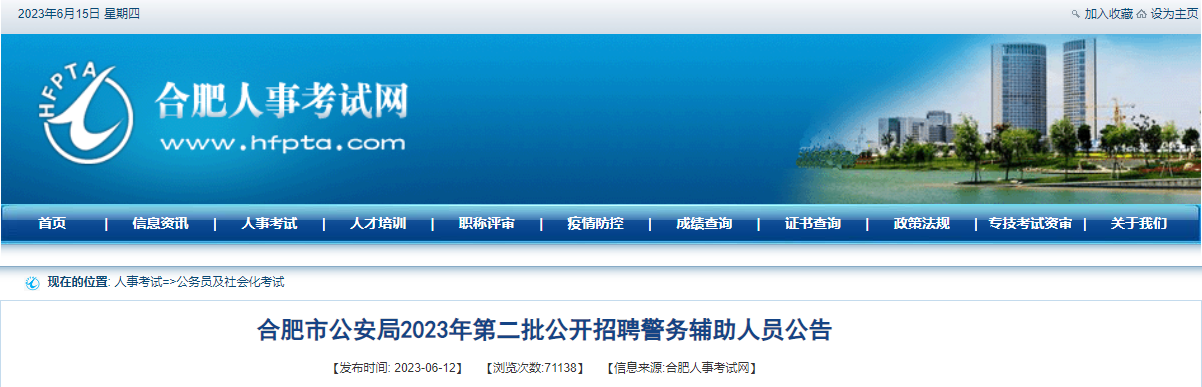Viewport: 1202px width, 387px height.
Task: Open 成绩查询 navigation item
Action: click(704, 224)
